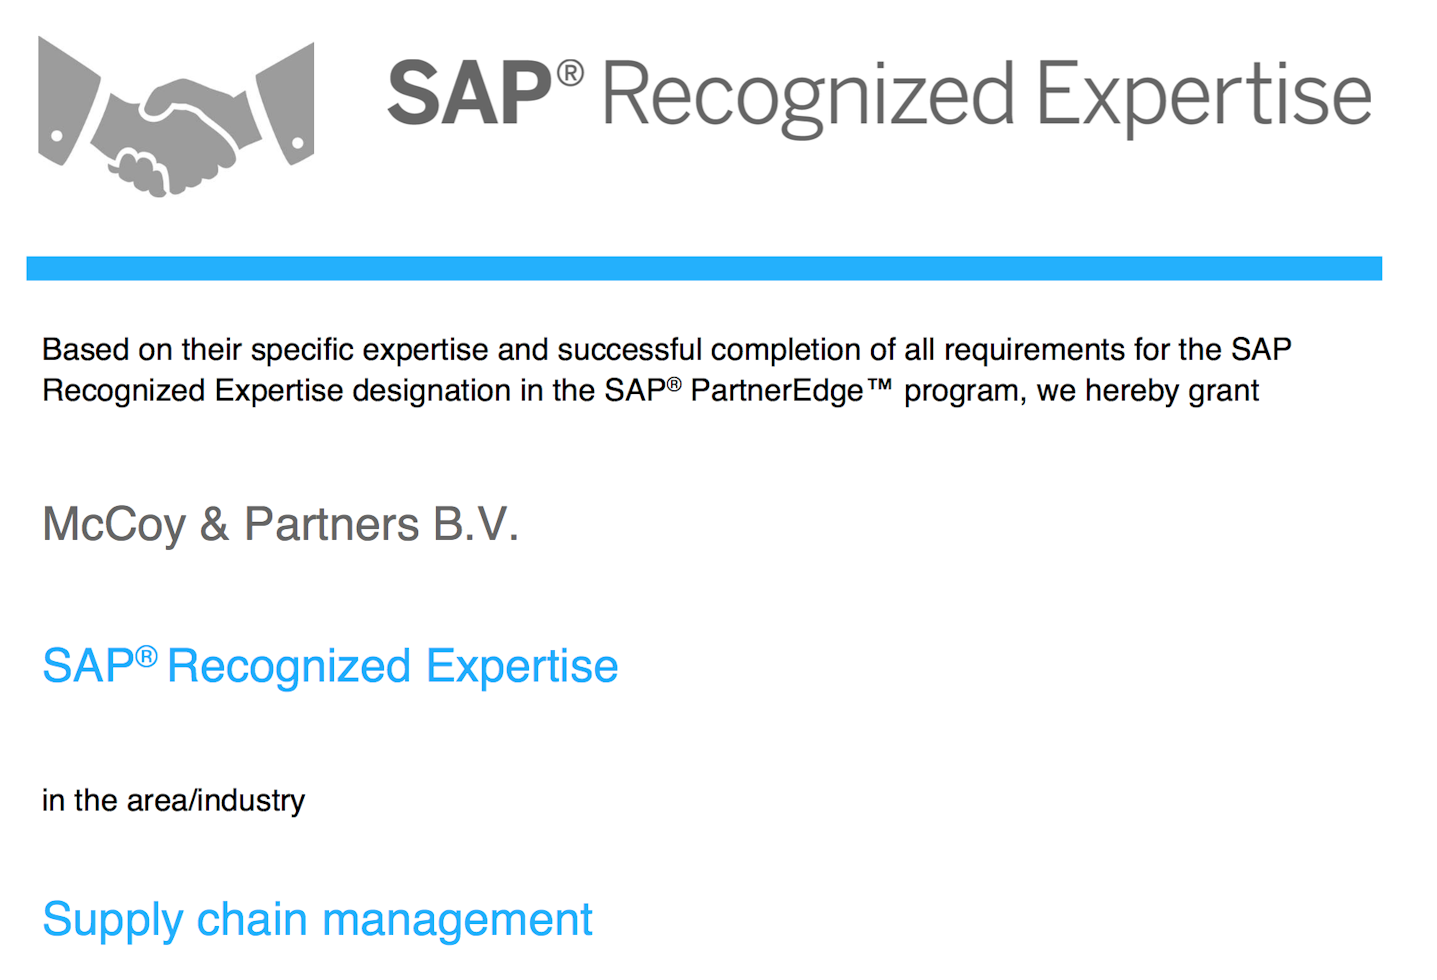Click the gray handshake icon
Screen dimensions: 1437x980
click(x=176, y=116)
